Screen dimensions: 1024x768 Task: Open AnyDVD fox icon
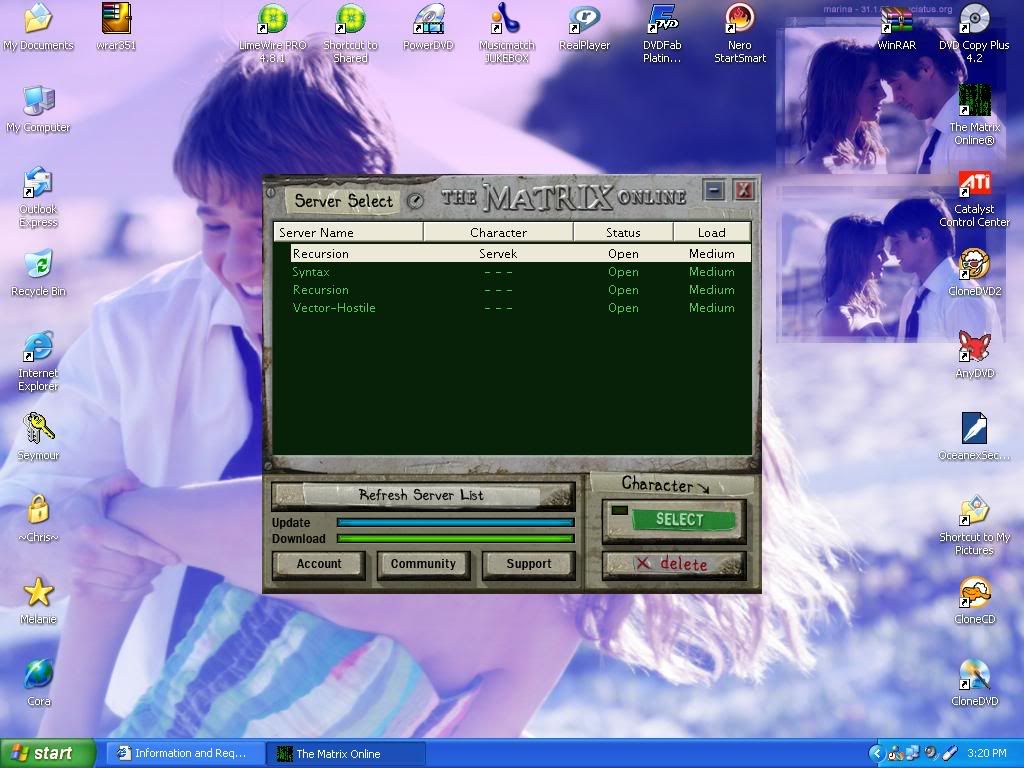(974, 355)
